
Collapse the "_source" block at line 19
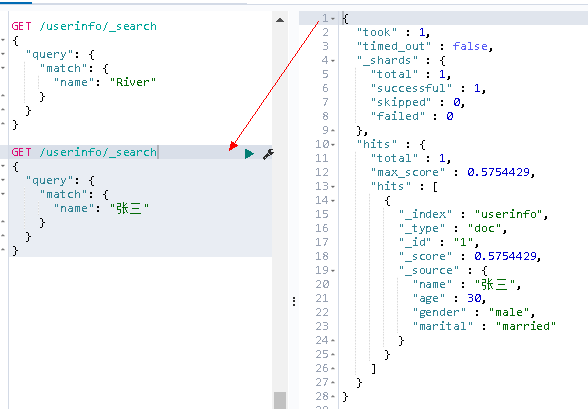(x=333, y=270)
